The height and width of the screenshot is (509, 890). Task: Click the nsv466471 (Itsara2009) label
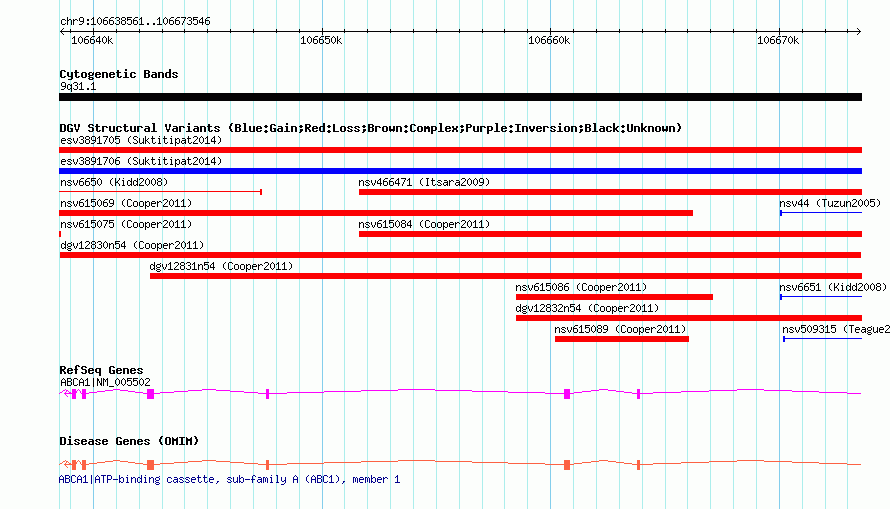[x=424, y=182]
